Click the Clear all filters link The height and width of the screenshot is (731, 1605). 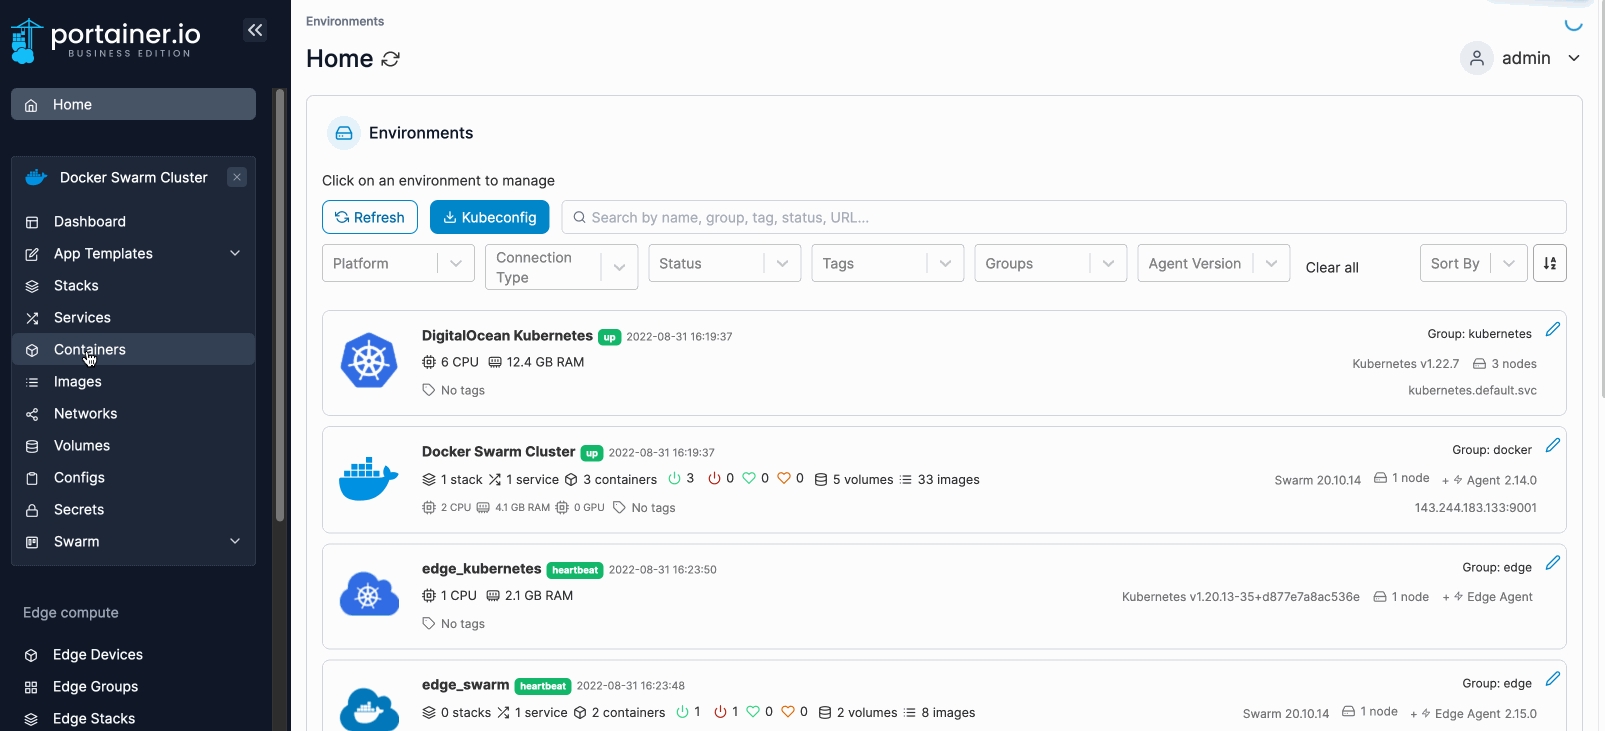[x=1331, y=268]
